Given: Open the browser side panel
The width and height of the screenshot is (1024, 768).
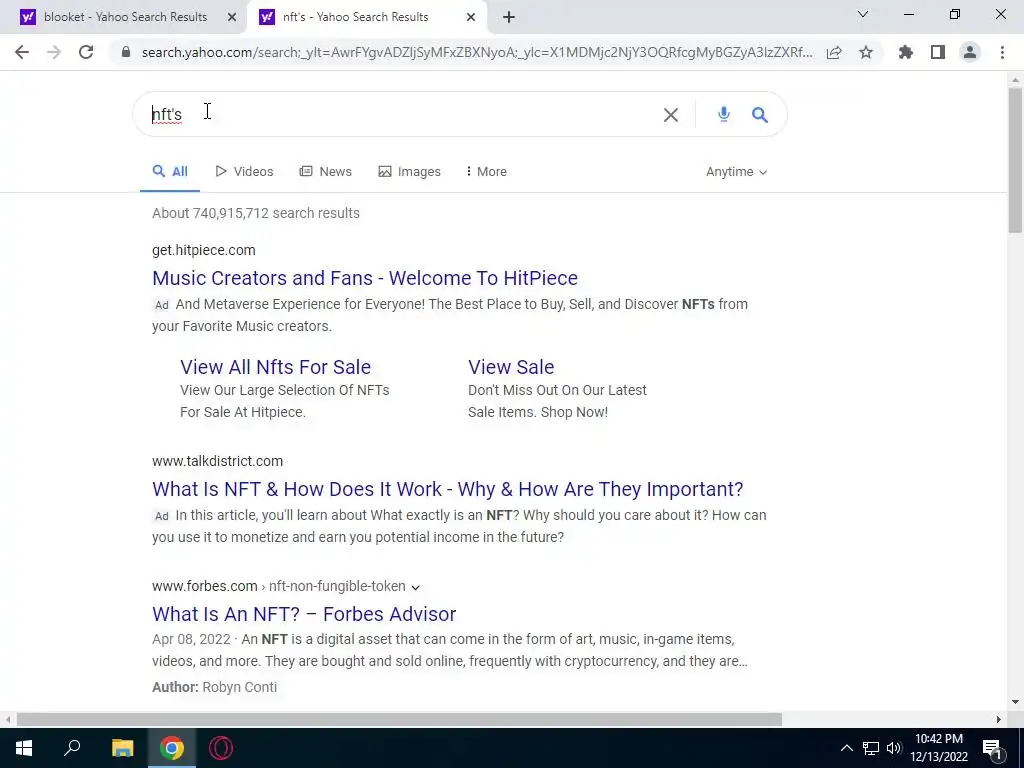Looking at the screenshot, I should click(938, 52).
